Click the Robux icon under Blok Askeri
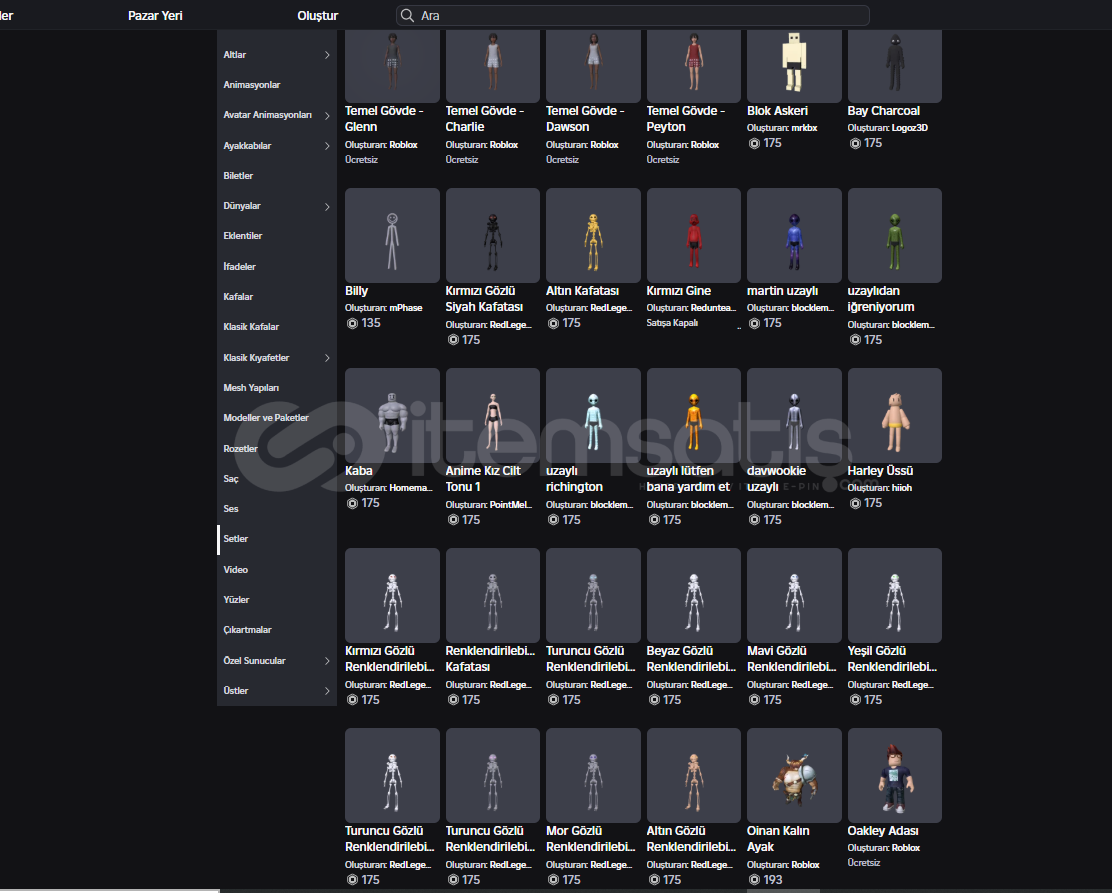 coord(754,143)
